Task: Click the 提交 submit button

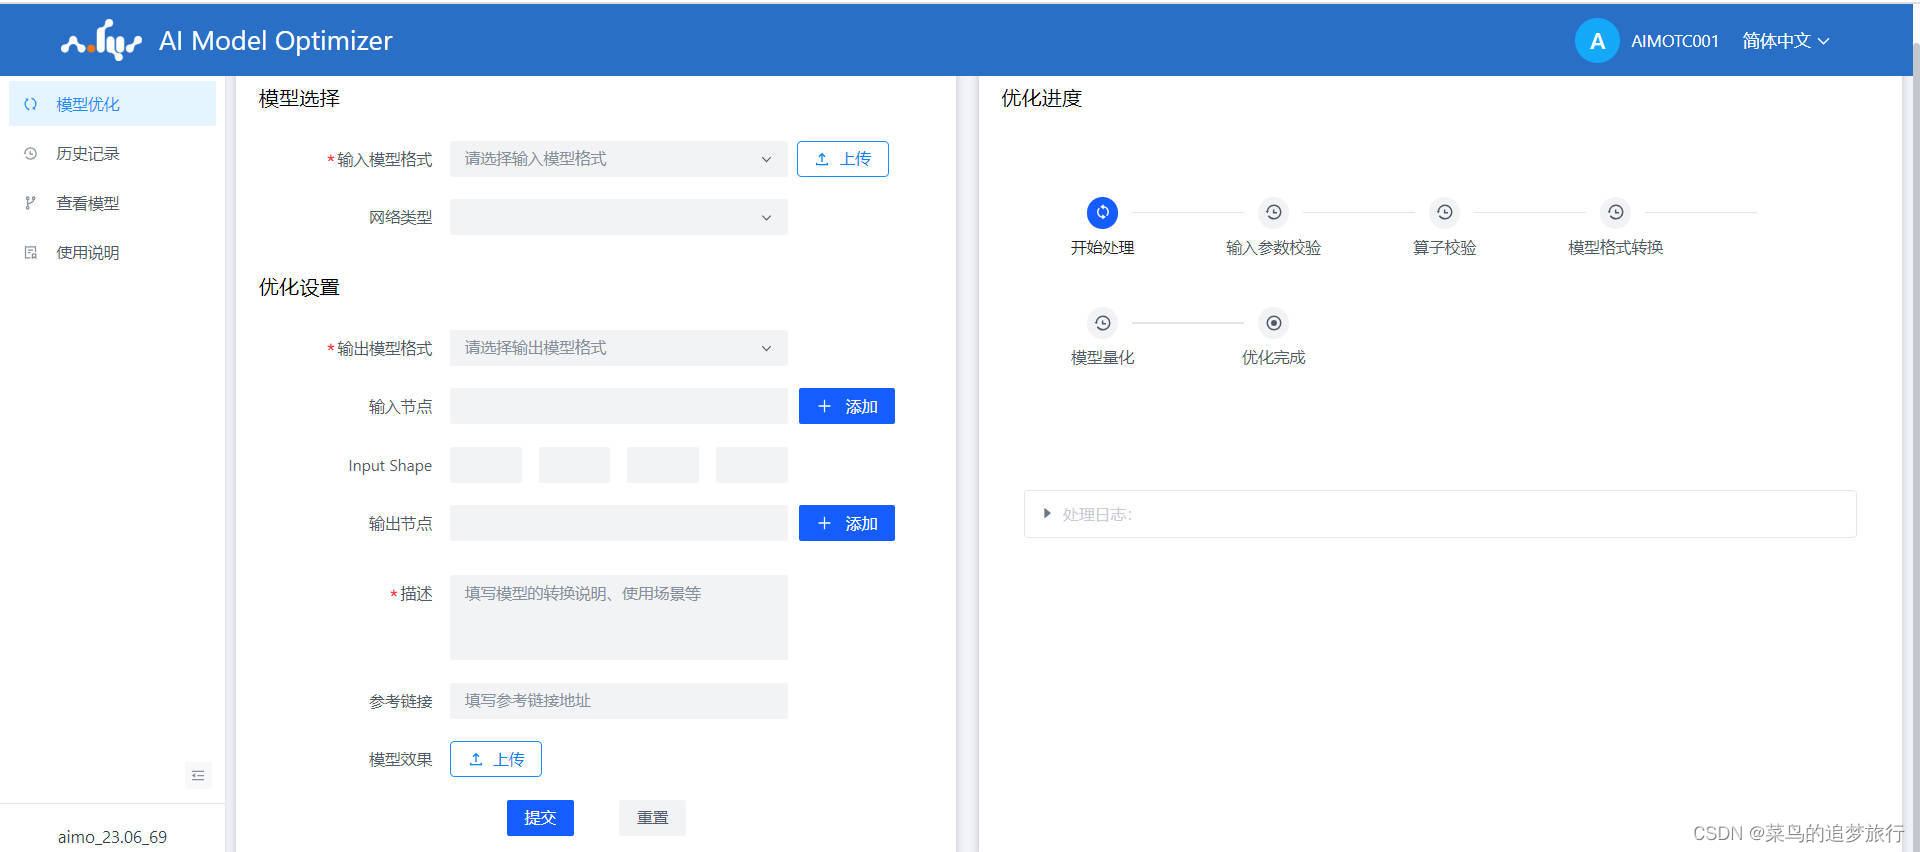Action: click(x=540, y=818)
